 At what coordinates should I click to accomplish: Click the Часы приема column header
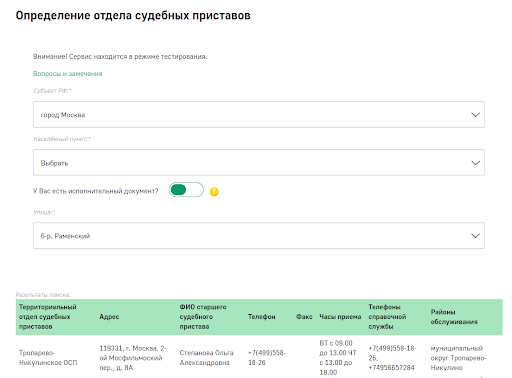tap(340, 317)
